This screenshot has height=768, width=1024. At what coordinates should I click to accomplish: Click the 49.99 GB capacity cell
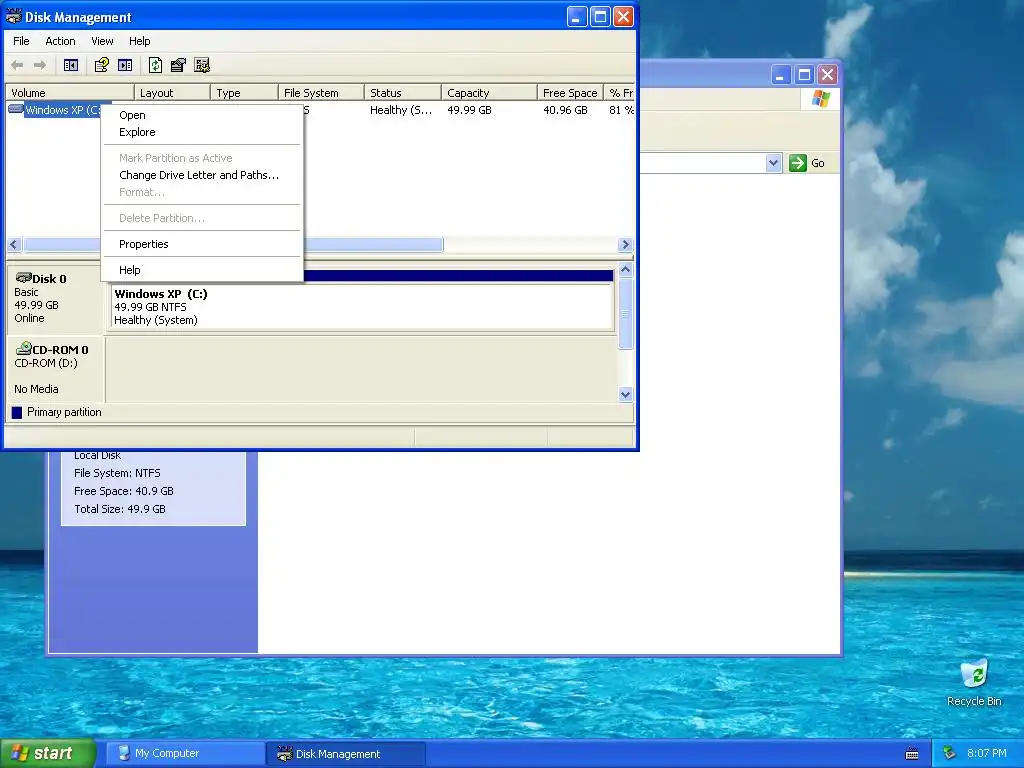469,110
